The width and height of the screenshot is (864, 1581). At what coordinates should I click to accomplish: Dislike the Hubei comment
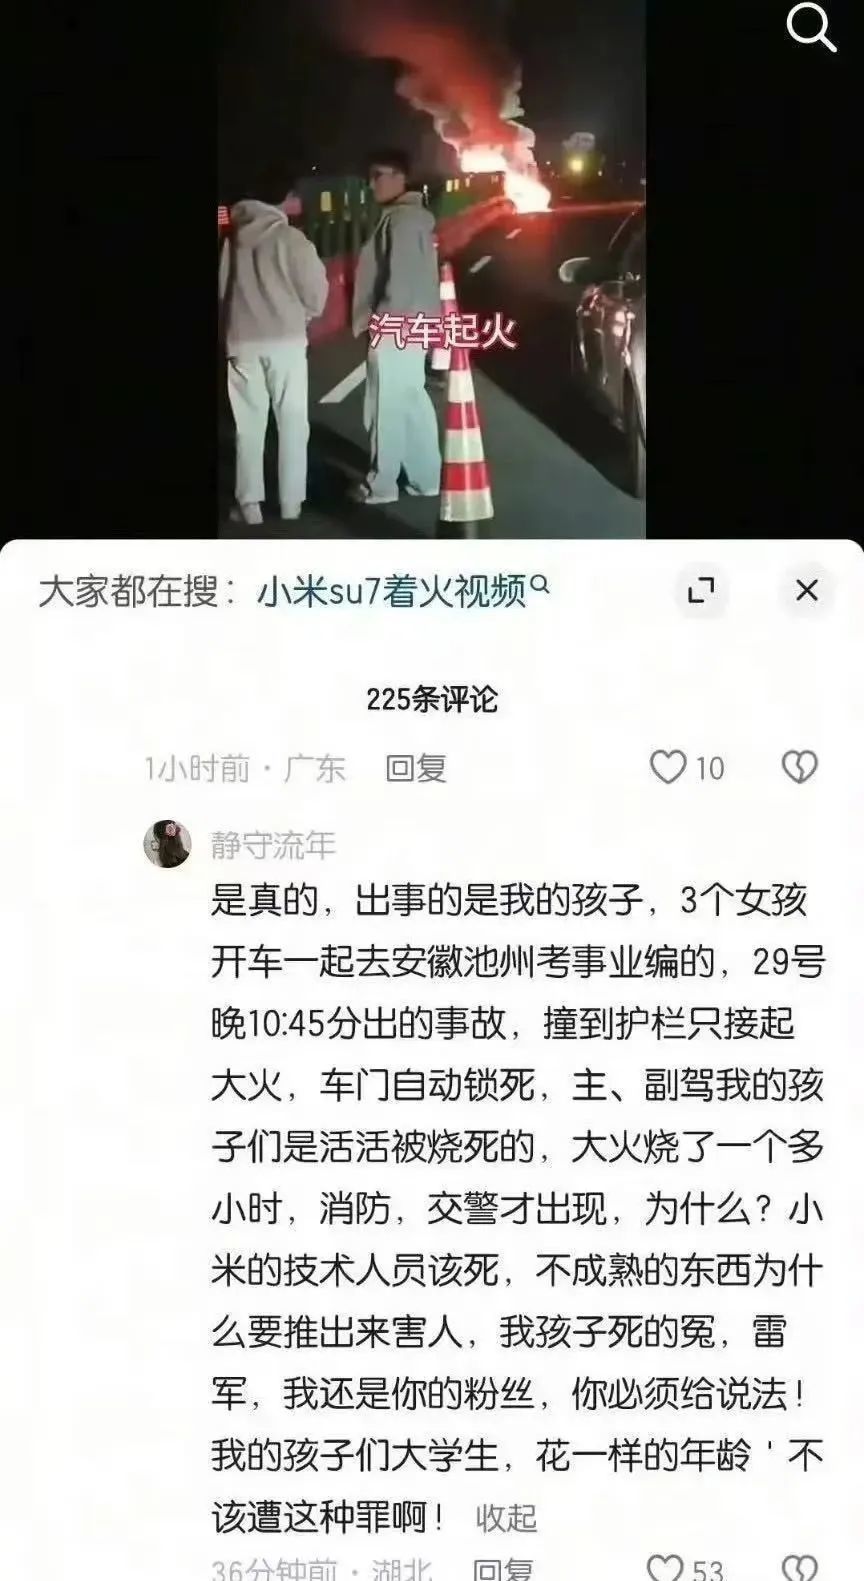click(x=799, y=1568)
